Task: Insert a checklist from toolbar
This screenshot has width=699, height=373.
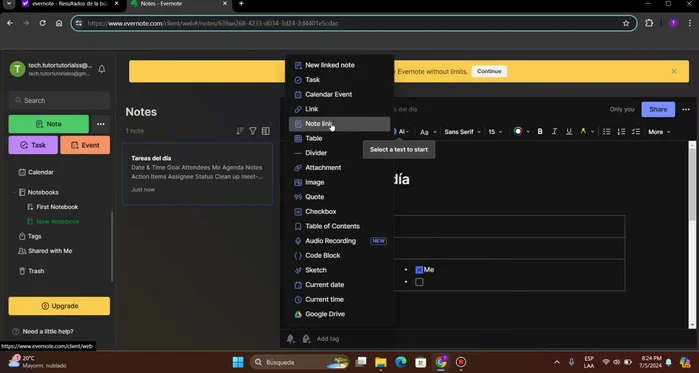Action: pos(636,131)
